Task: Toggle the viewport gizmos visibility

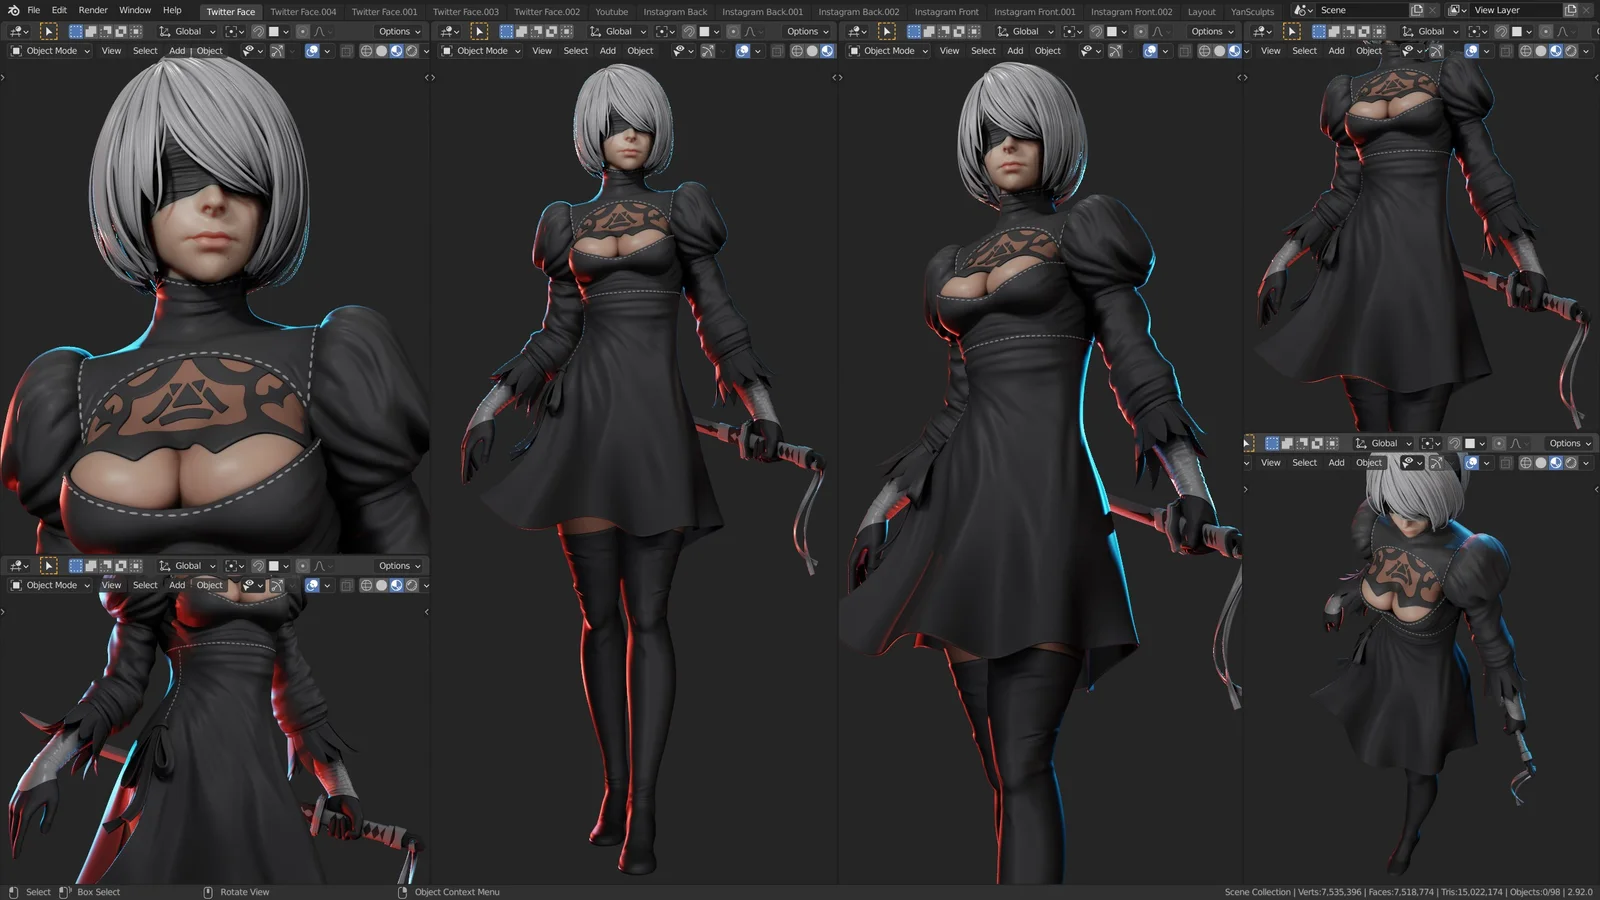Action: point(277,50)
